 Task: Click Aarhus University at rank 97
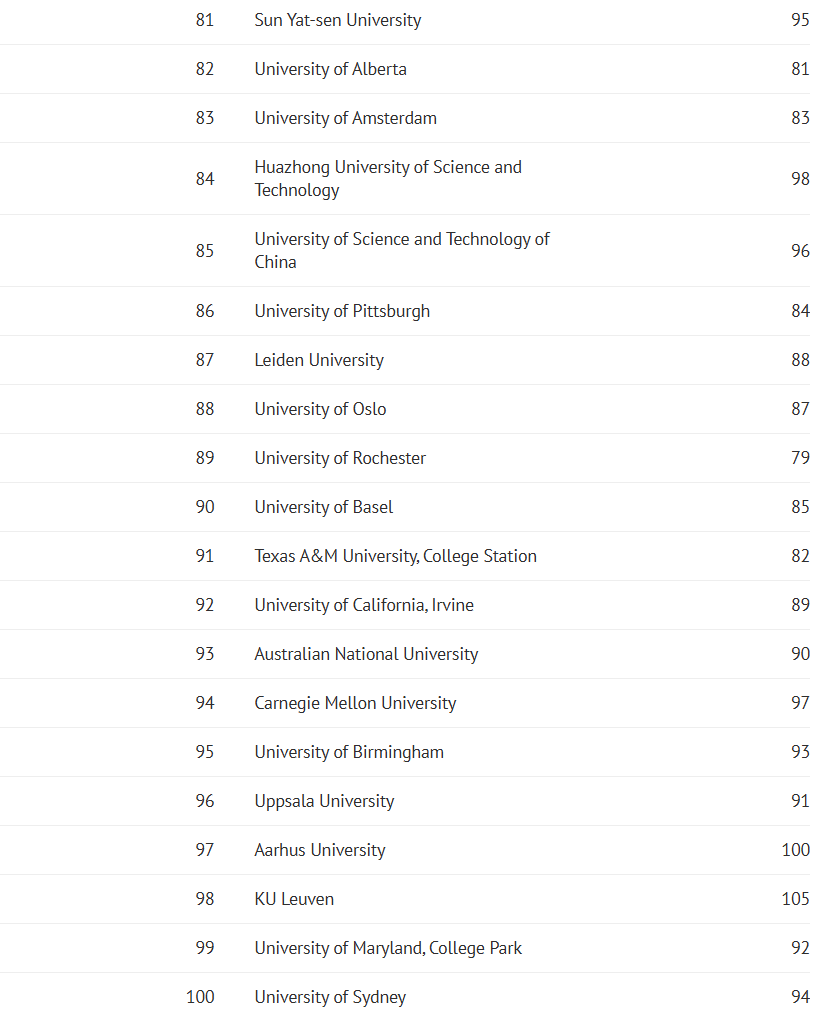coord(320,850)
